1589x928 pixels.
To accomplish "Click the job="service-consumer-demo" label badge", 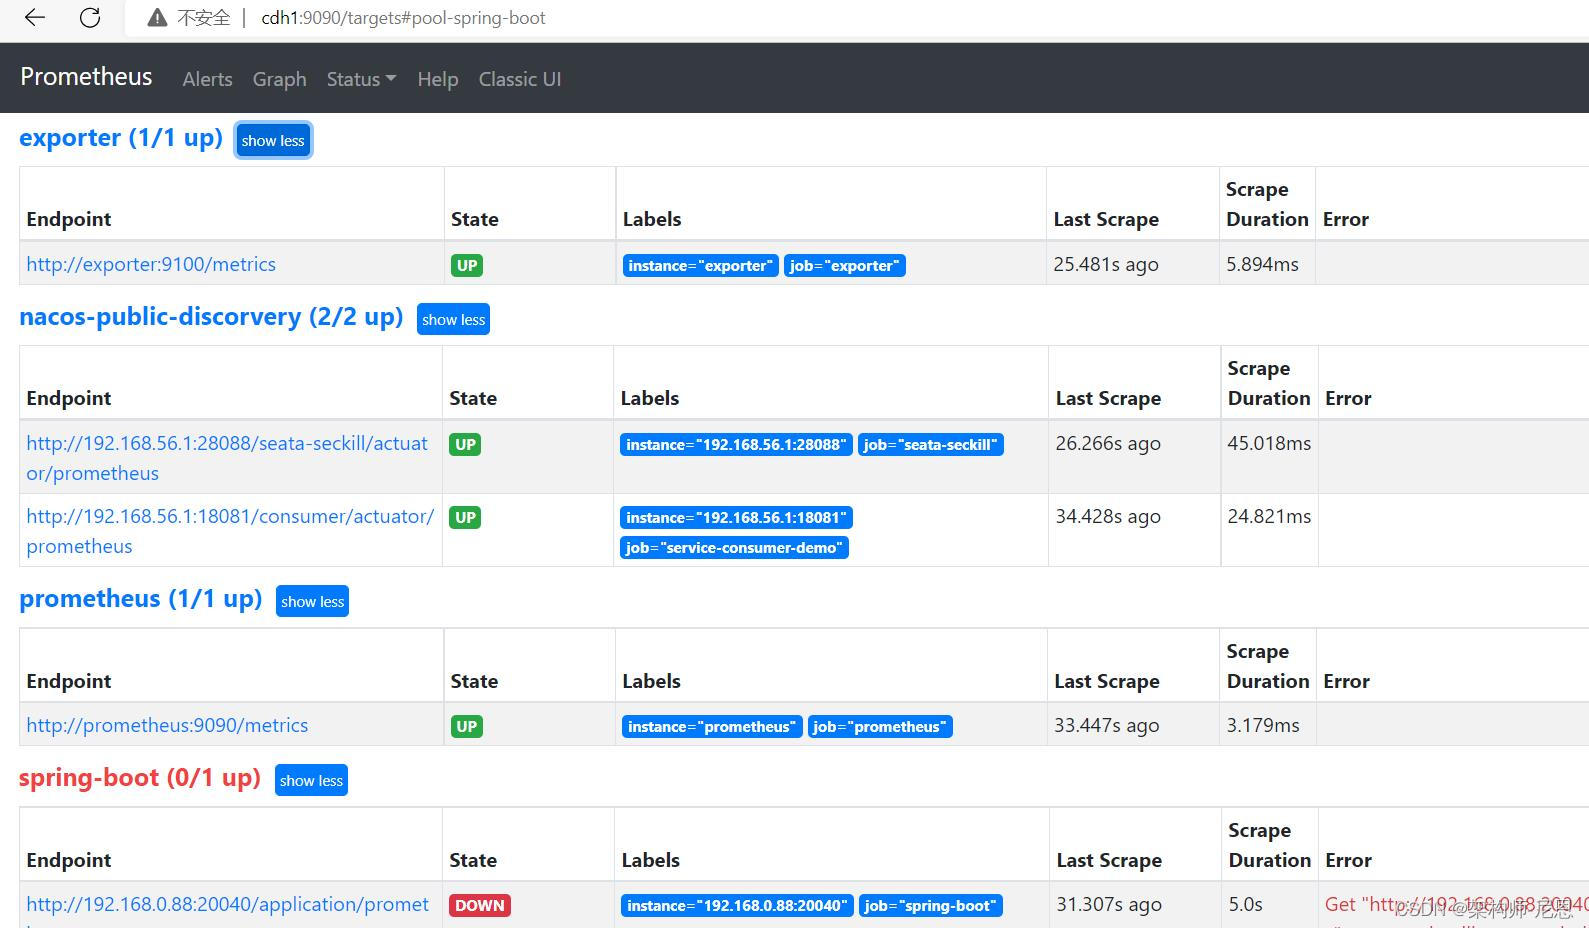I will click(x=734, y=547).
